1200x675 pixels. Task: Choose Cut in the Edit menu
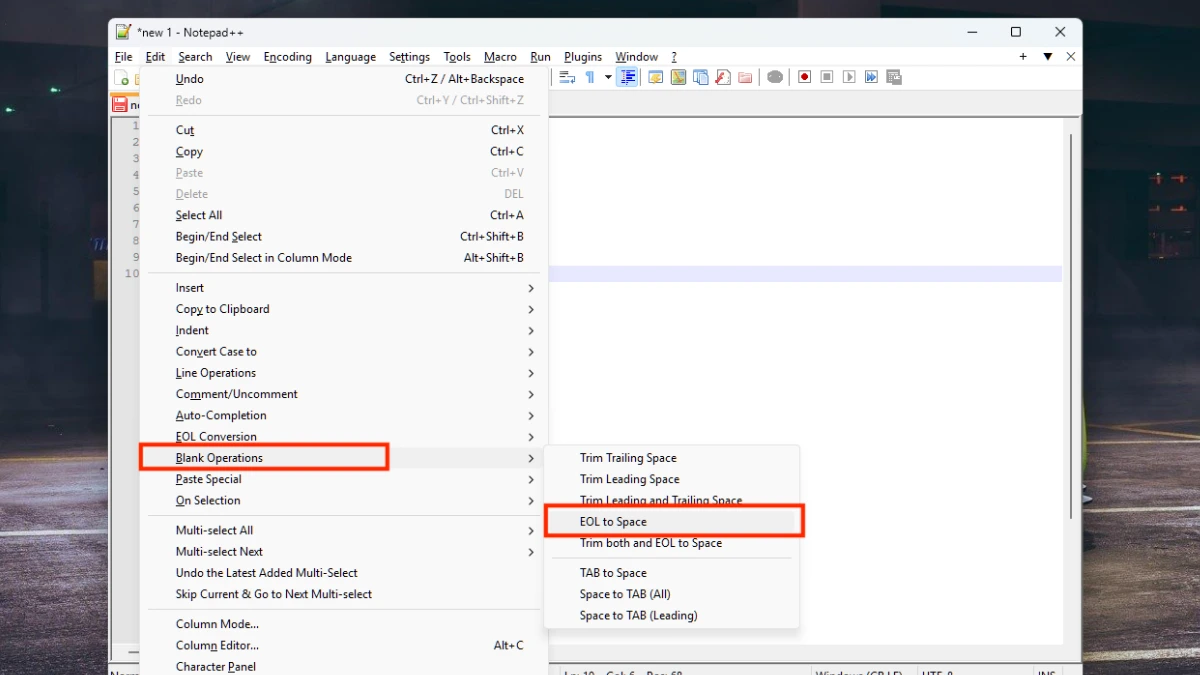click(x=344, y=130)
